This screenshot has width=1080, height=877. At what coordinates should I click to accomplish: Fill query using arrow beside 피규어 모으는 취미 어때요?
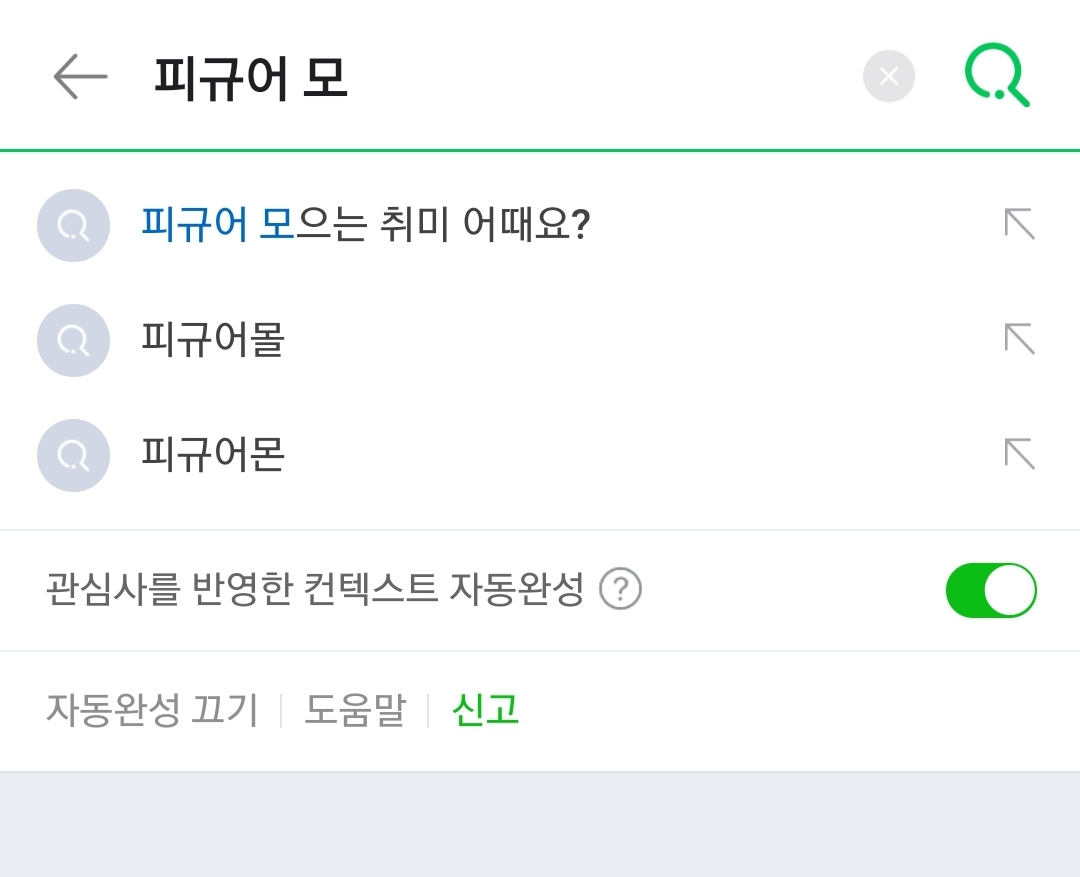(1019, 224)
